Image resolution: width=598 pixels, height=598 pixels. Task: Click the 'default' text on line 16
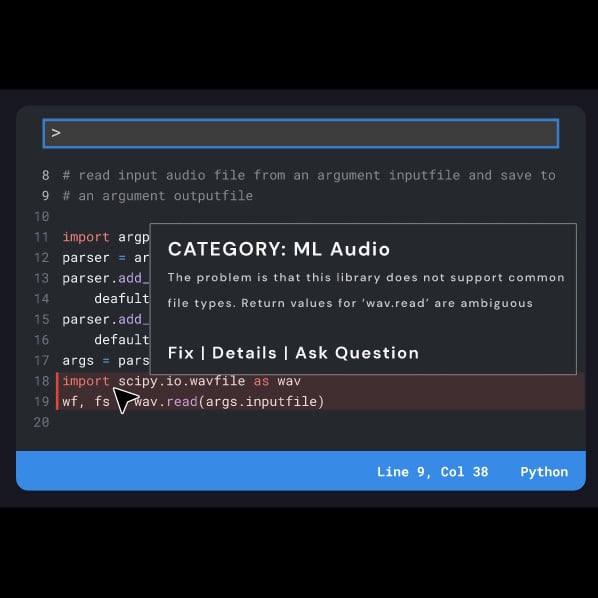tap(122, 340)
